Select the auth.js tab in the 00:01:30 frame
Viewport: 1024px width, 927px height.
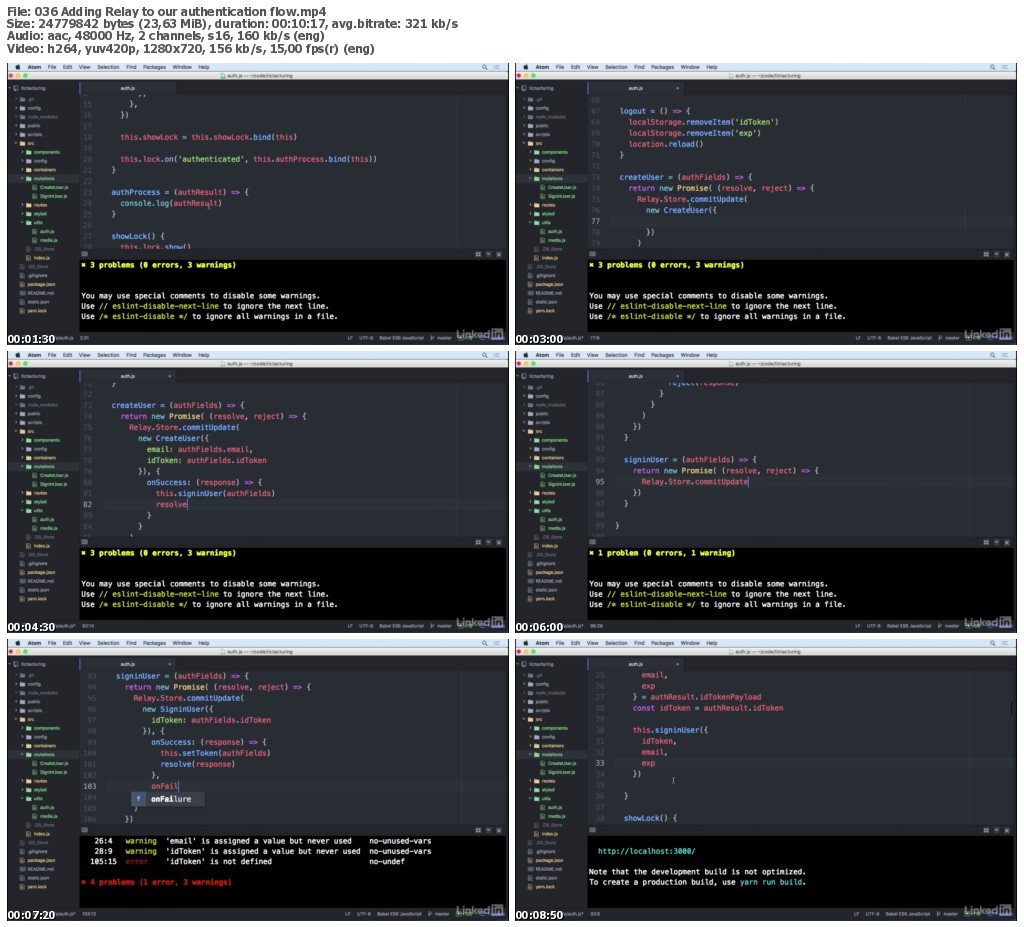[x=128, y=88]
